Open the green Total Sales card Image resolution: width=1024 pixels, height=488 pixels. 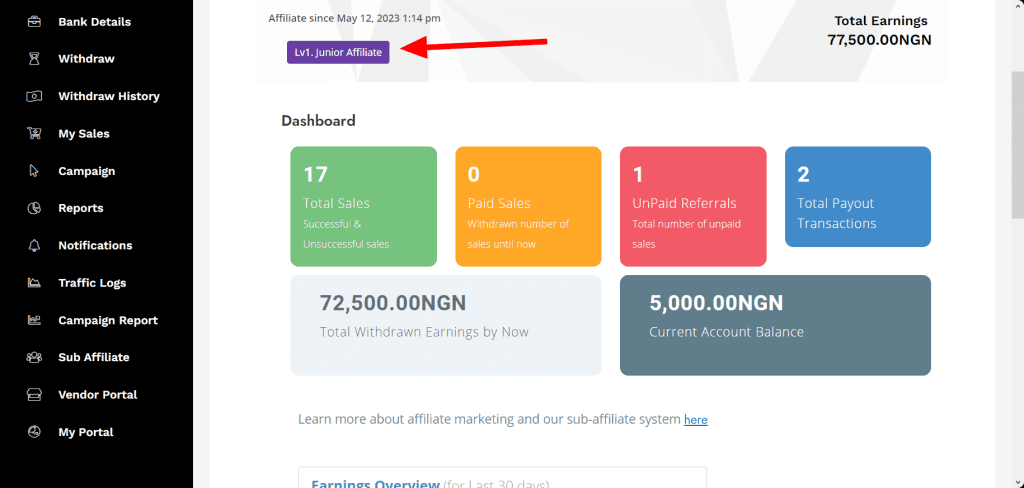click(x=363, y=207)
